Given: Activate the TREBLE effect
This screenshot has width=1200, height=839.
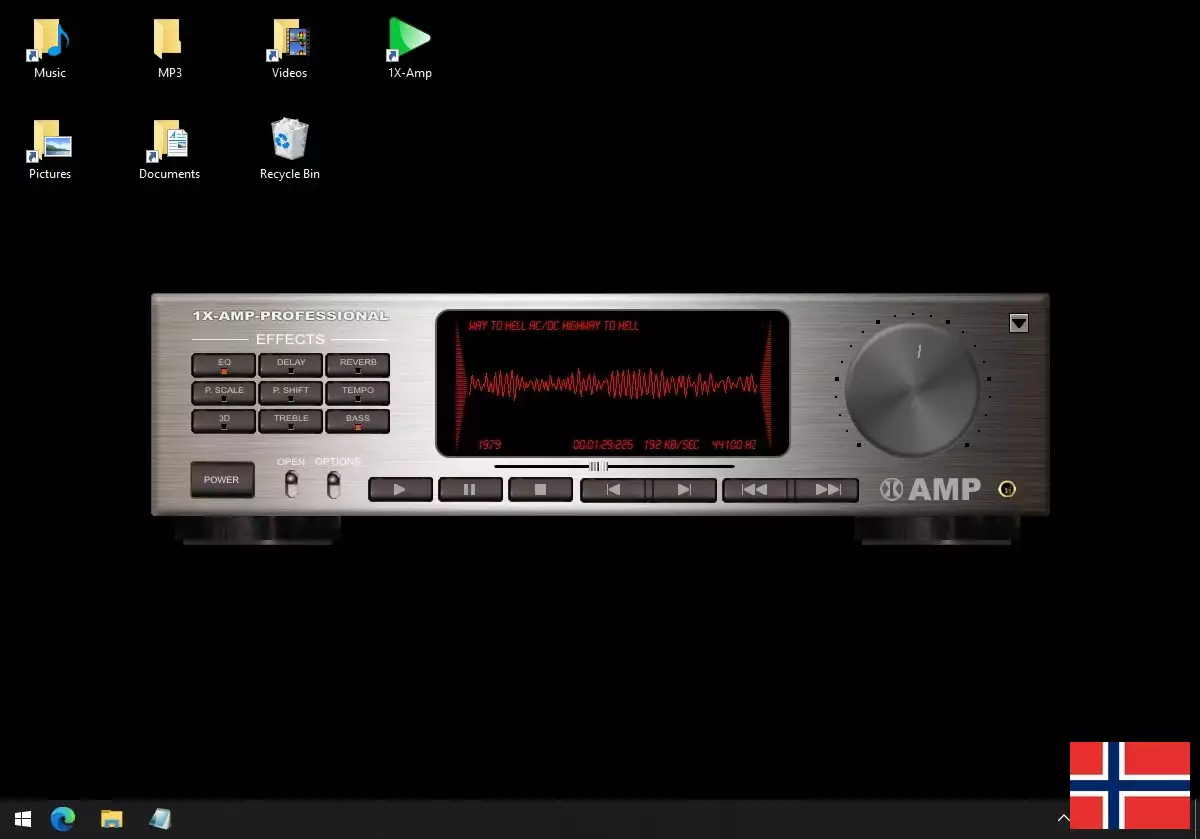Looking at the screenshot, I should (290, 419).
